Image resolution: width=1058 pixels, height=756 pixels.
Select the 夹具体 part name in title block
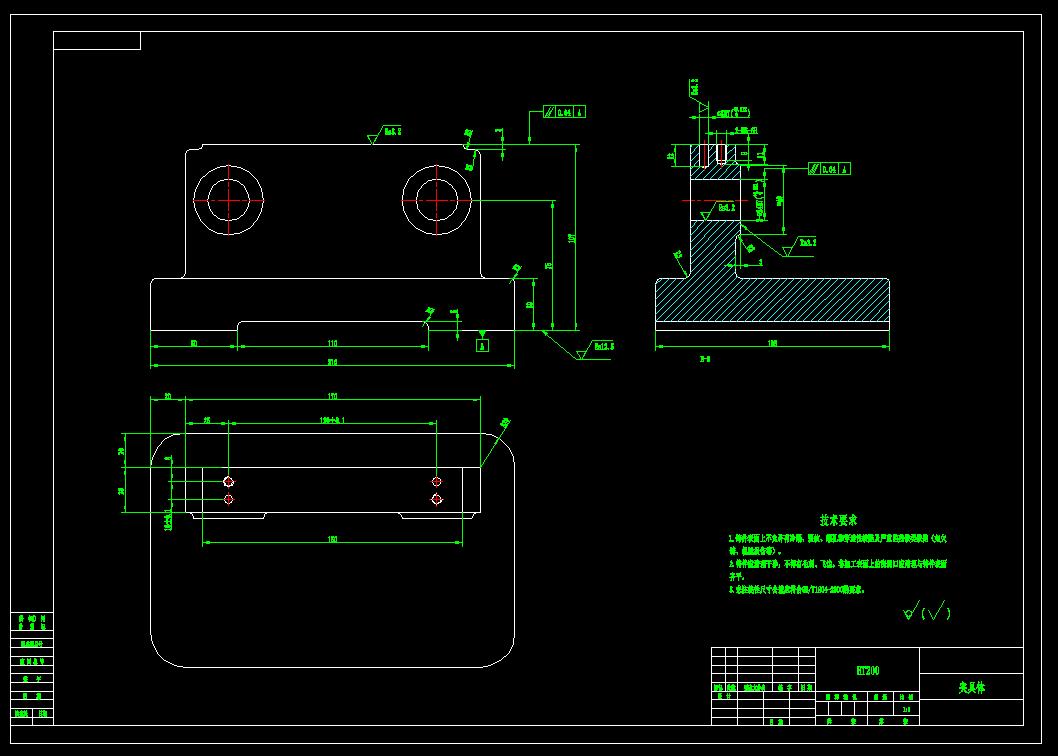click(x=971, y=687)
